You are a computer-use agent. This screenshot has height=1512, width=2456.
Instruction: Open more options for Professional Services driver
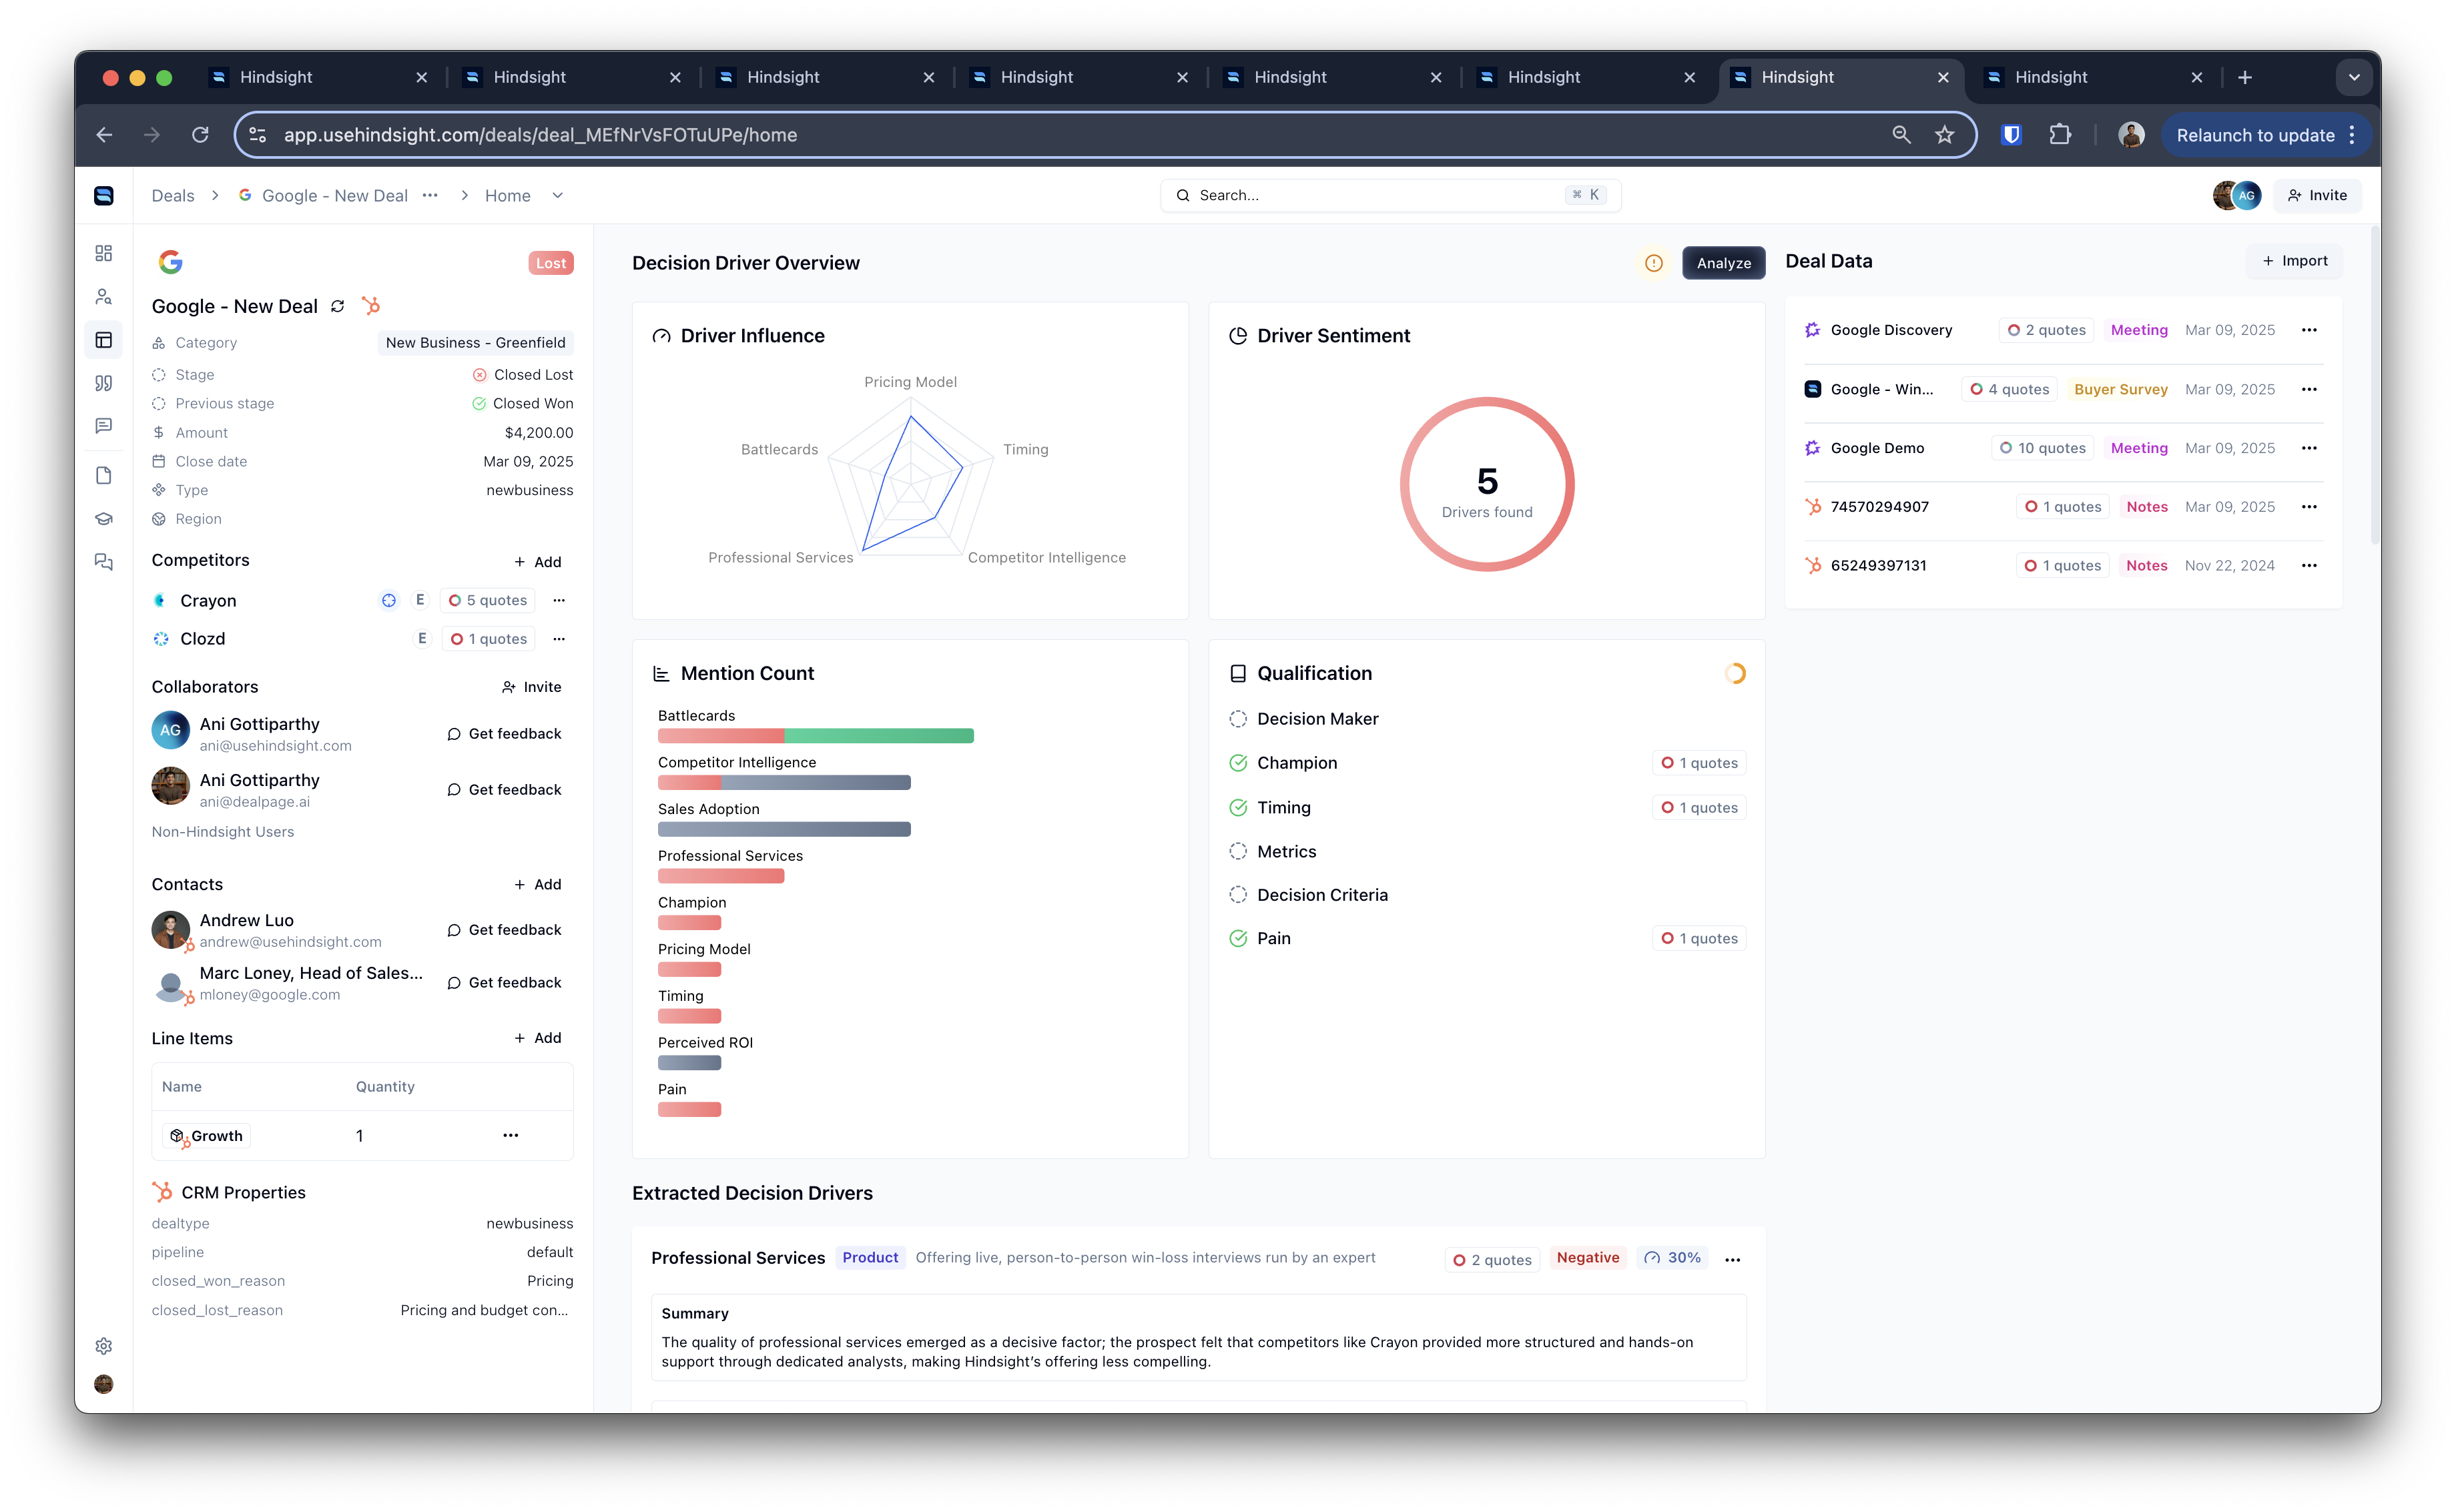(1733, 1260)
